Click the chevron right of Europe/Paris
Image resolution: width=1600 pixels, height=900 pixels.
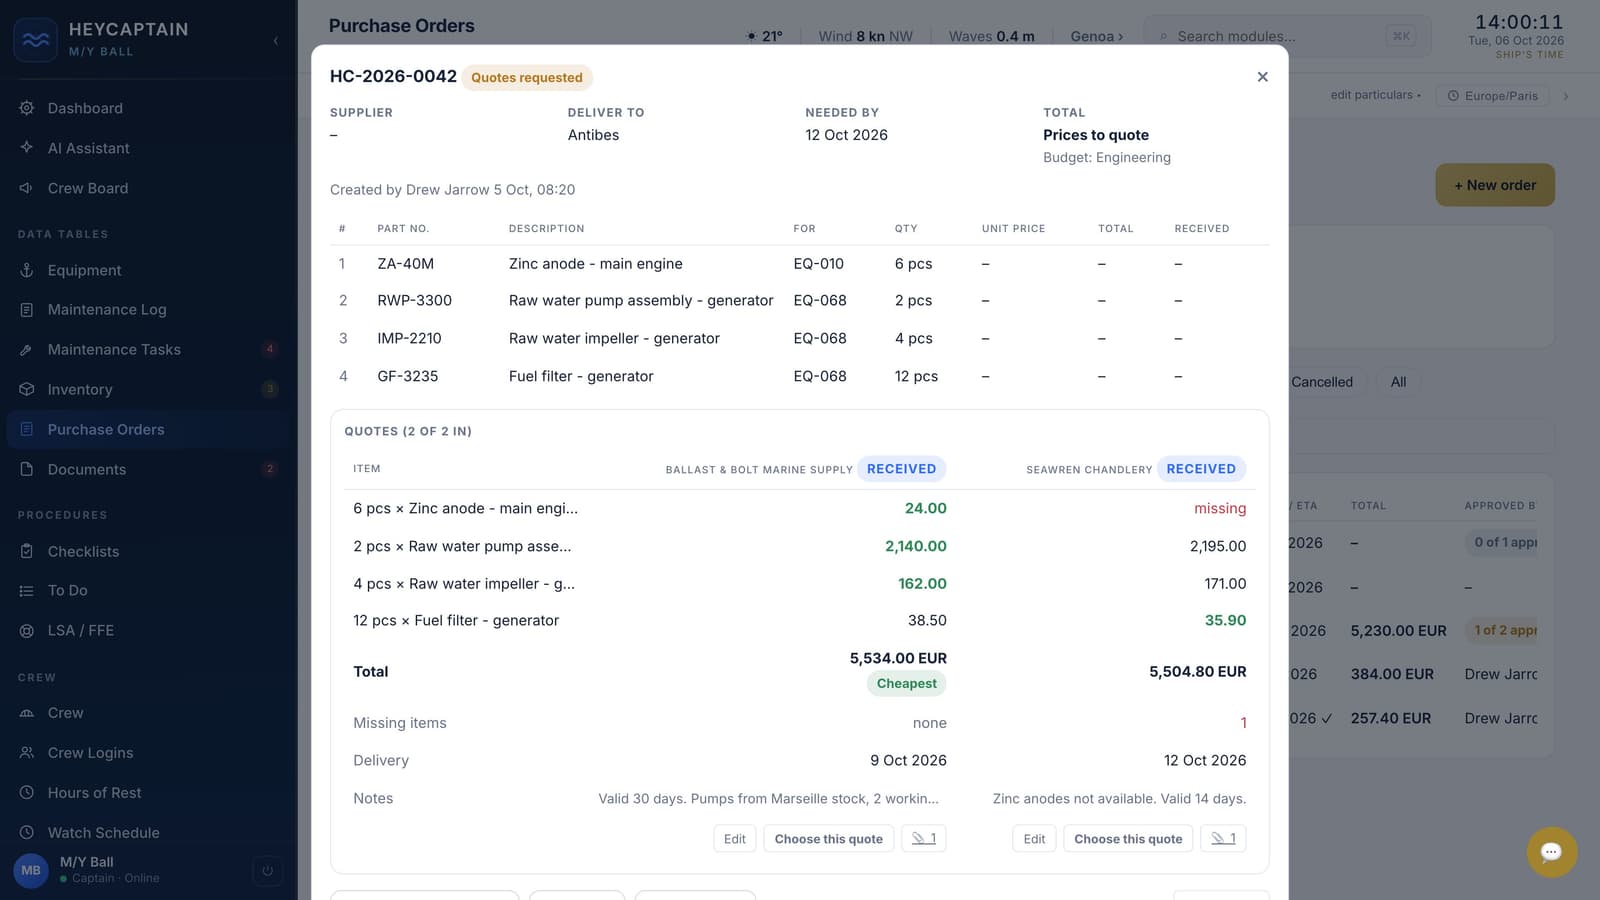(x=1566, y=96)
